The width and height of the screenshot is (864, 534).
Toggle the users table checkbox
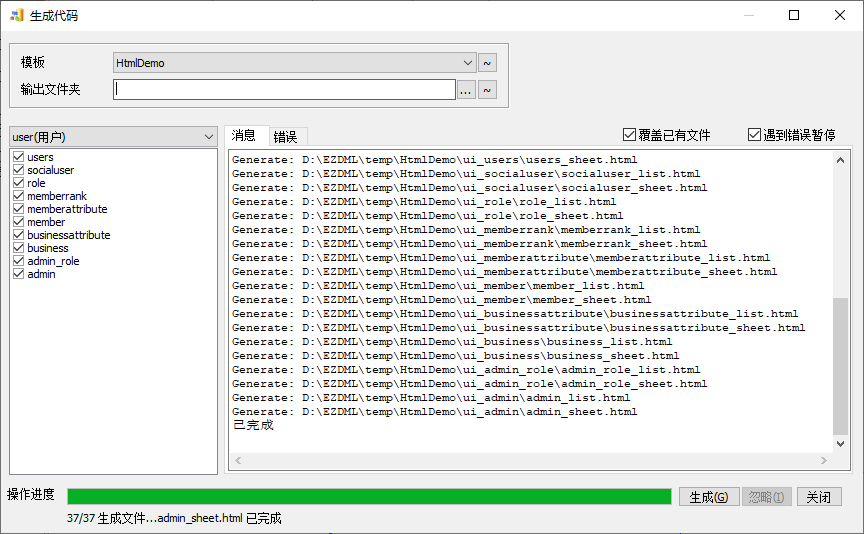18,157
